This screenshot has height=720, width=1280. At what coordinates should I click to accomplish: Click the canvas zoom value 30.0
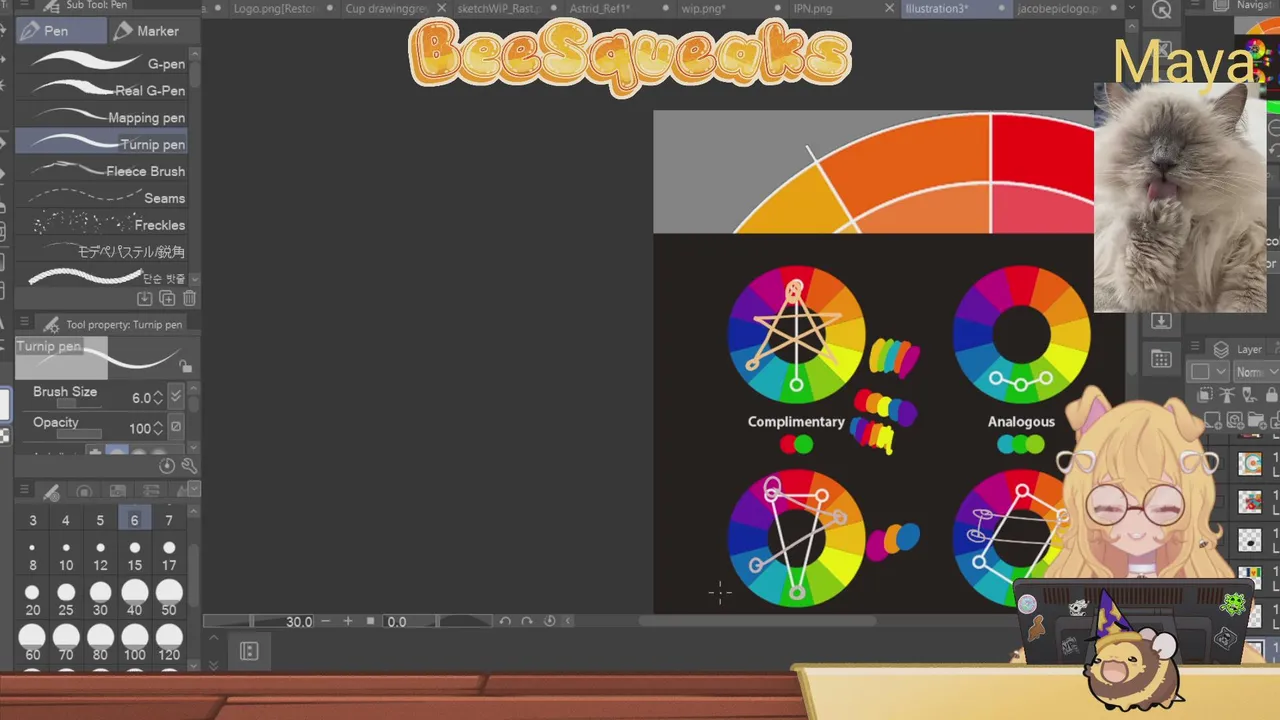coord(299,621)
